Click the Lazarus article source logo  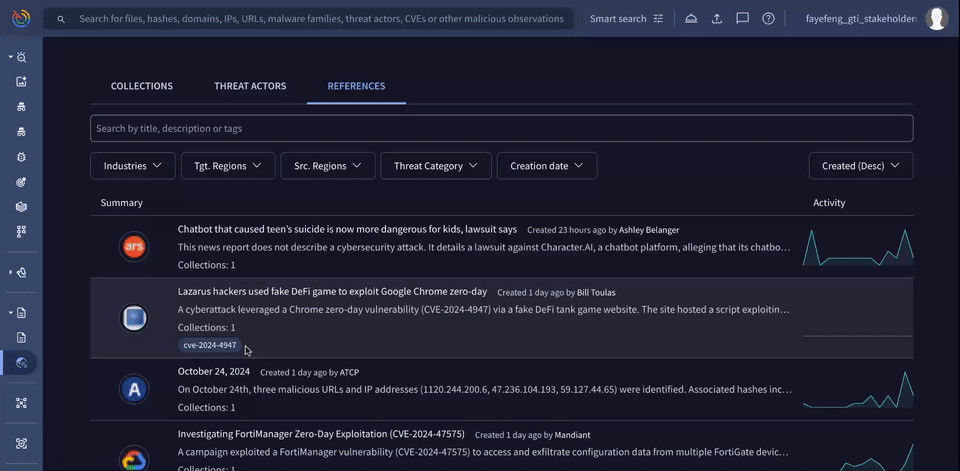coord(133,318)
